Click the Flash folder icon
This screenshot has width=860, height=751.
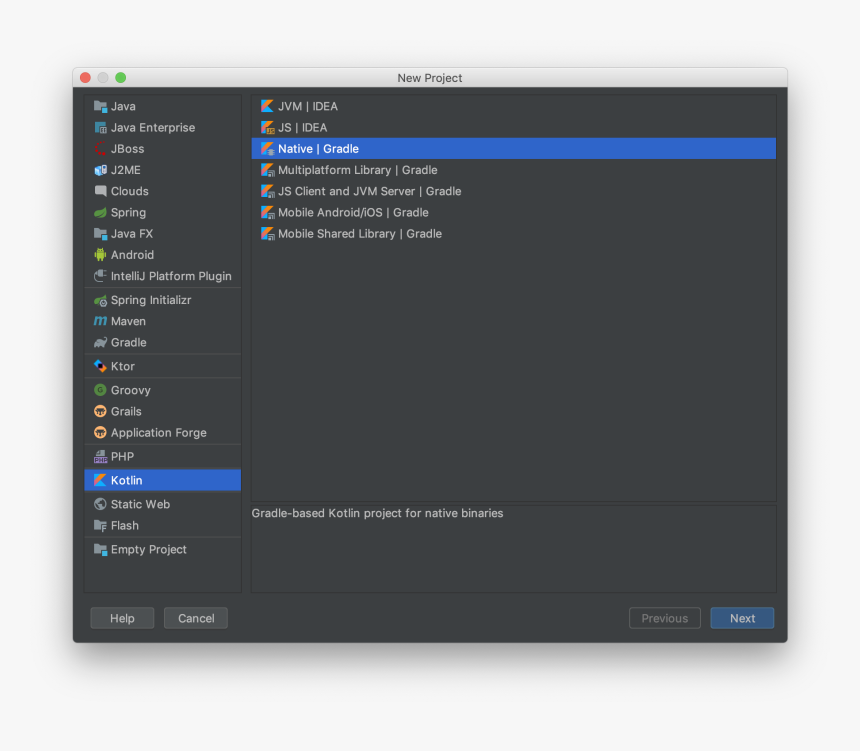click(x=100, y=526)
